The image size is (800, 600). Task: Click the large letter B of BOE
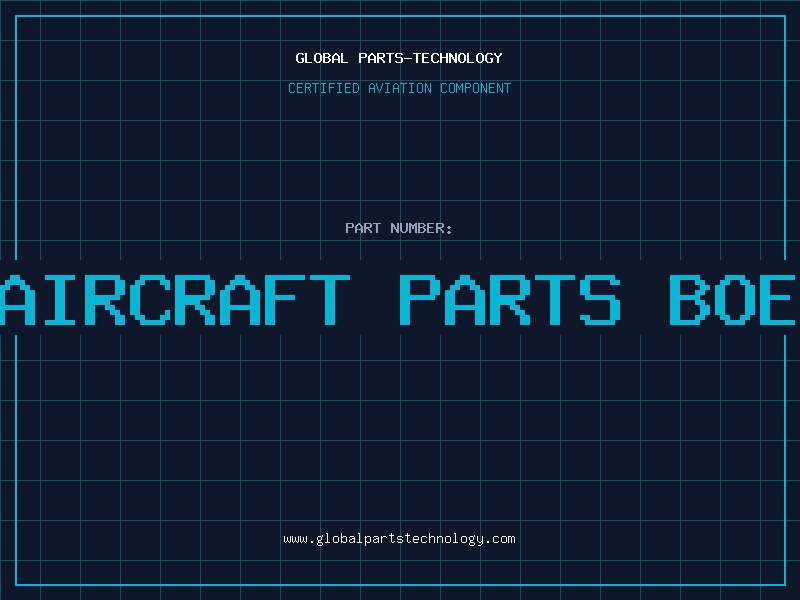pos(690,299)
